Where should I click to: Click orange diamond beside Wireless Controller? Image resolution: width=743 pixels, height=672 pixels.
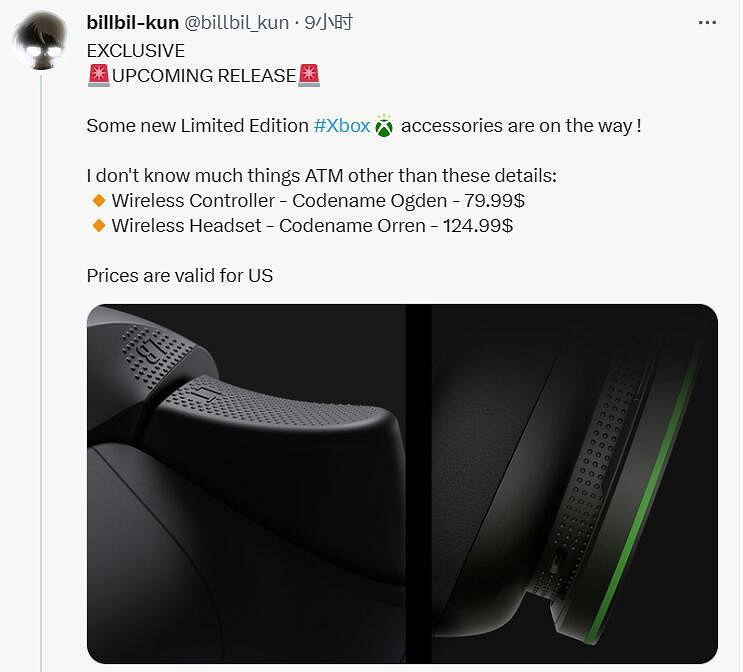[99, 200]
